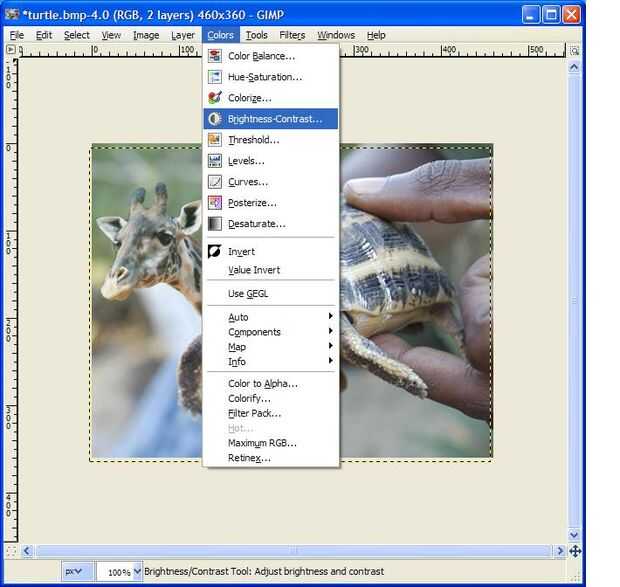The width and height of the screenshot is (620, 587).
Task: Choose Filter Pack... entry
Action: [271, 413]
